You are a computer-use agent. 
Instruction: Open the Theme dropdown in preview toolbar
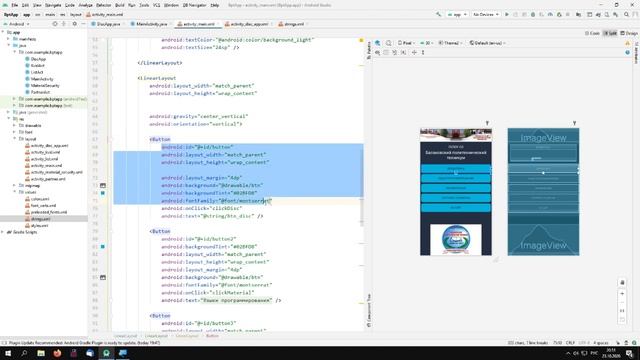[x=451, y=43]
